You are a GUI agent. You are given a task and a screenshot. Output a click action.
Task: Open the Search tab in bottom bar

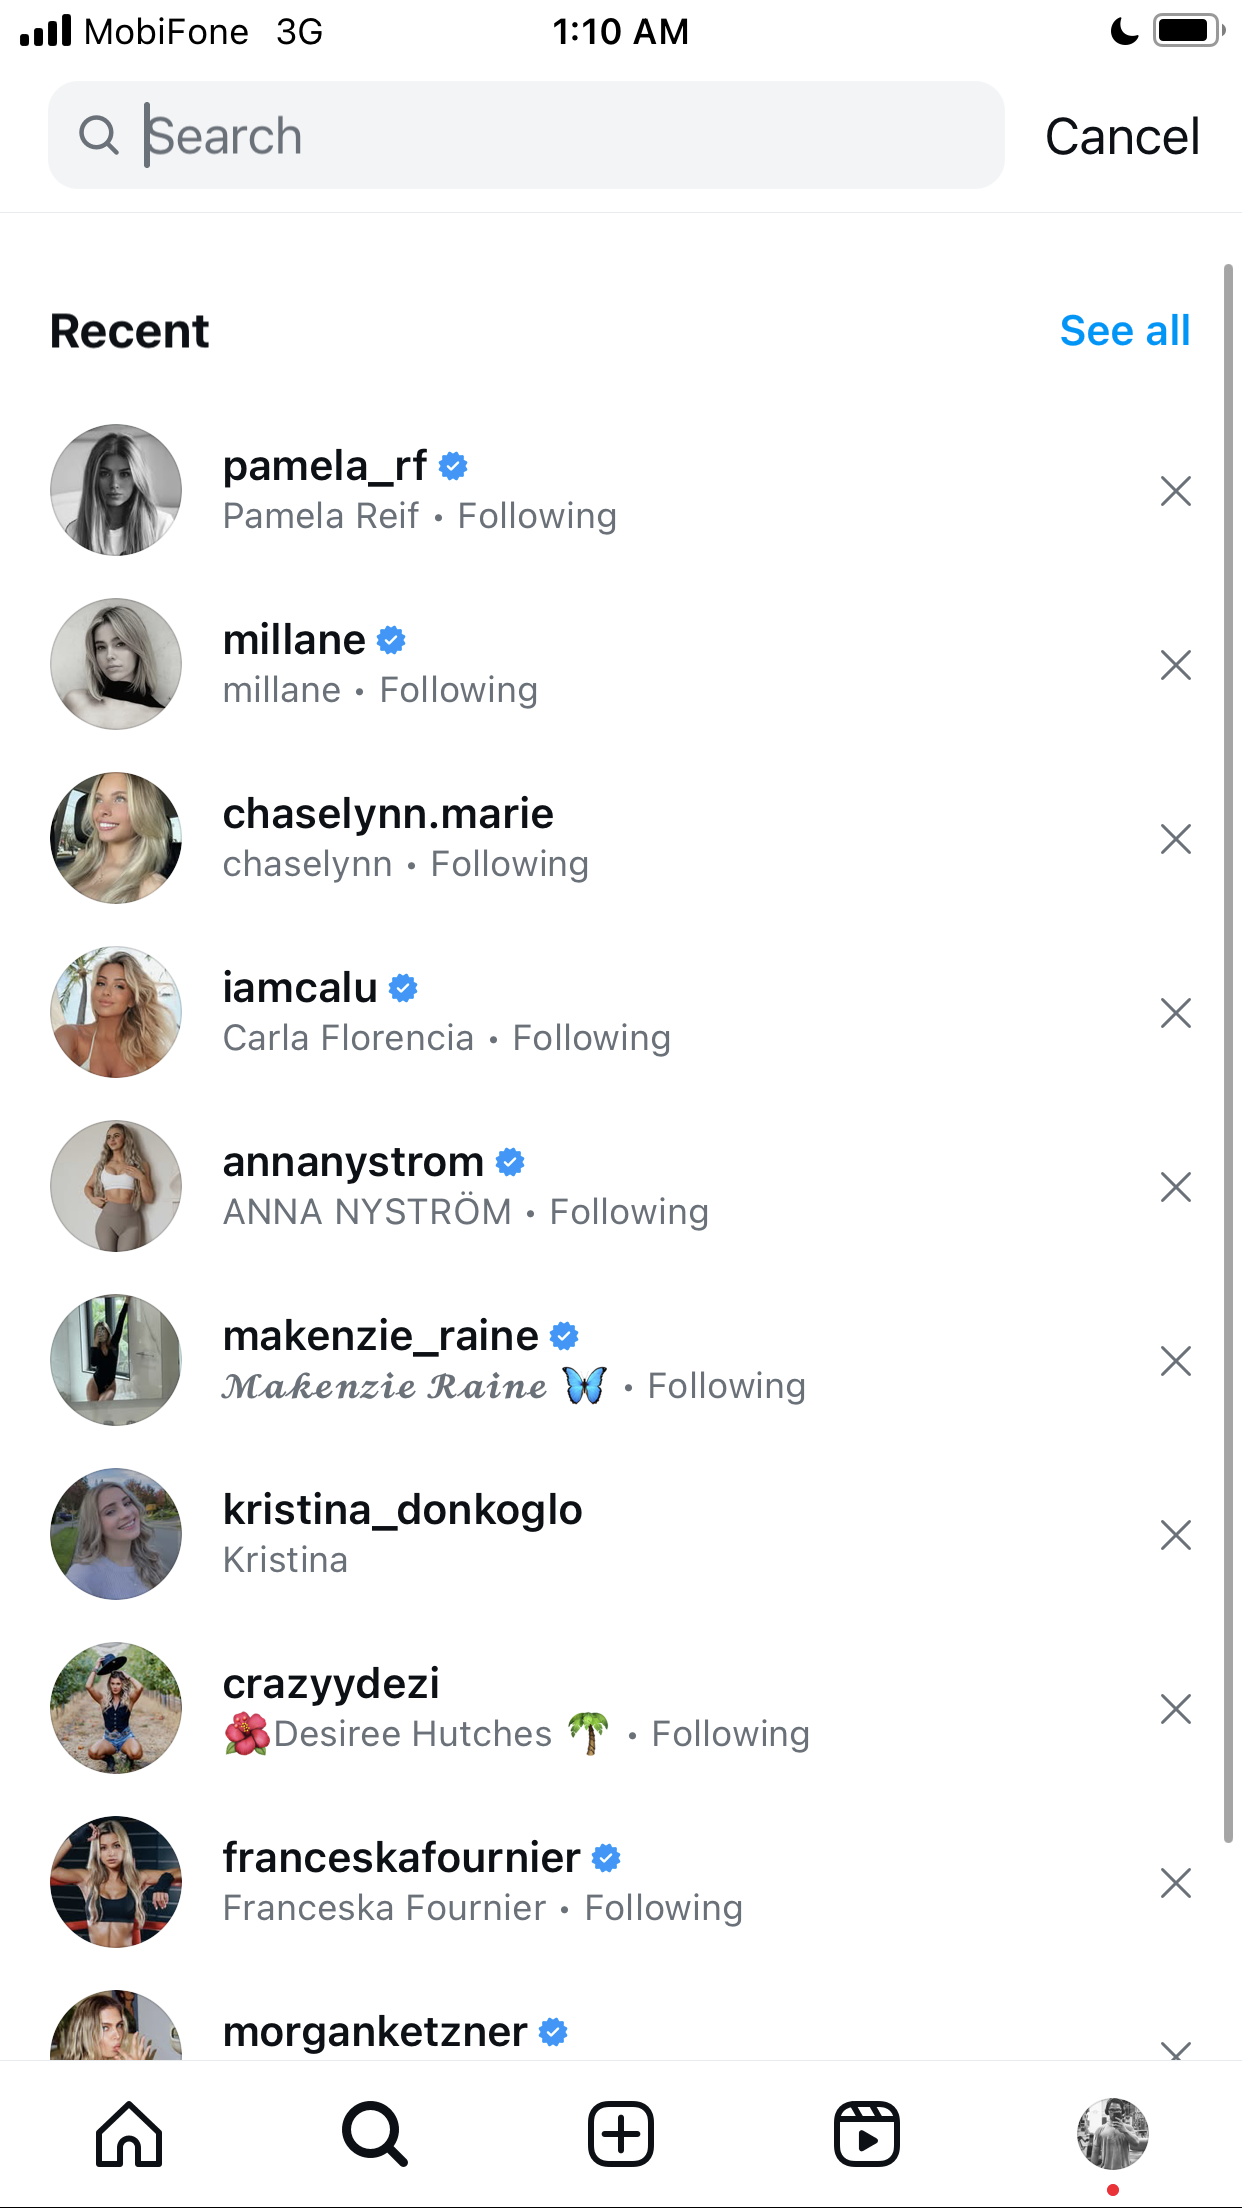[x=375, y=2134]
